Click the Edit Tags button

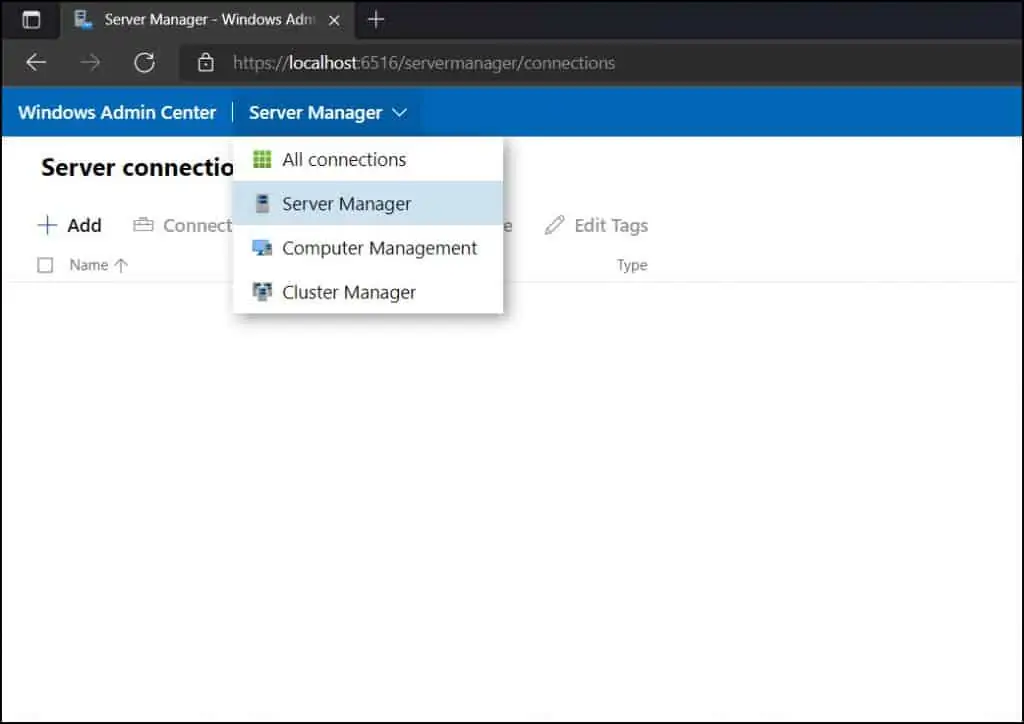[x=596, y=225]
